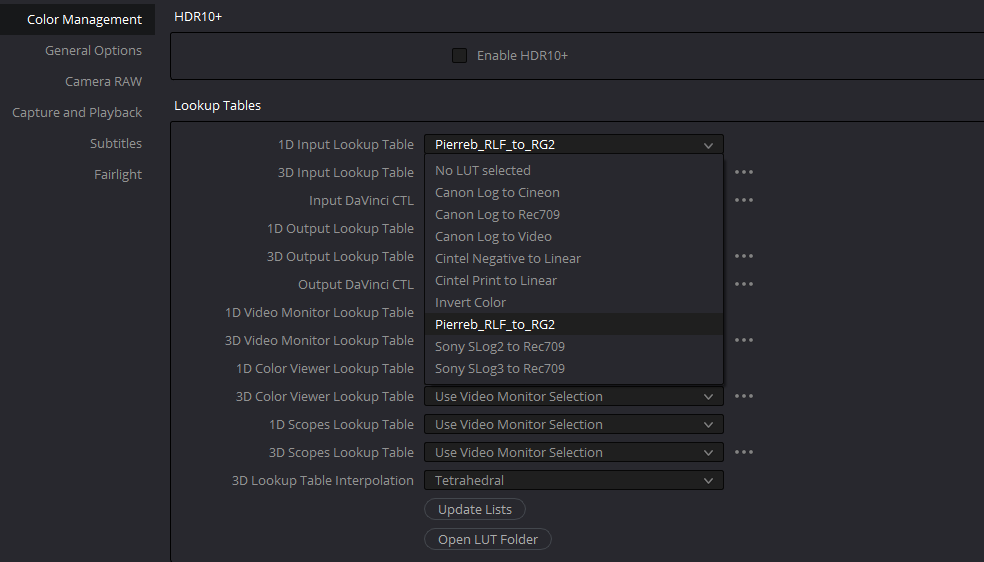Click the '1D Scopes Lookup Table' label
The width and height of the screenshot is (984, 562).
click(341, 425)
